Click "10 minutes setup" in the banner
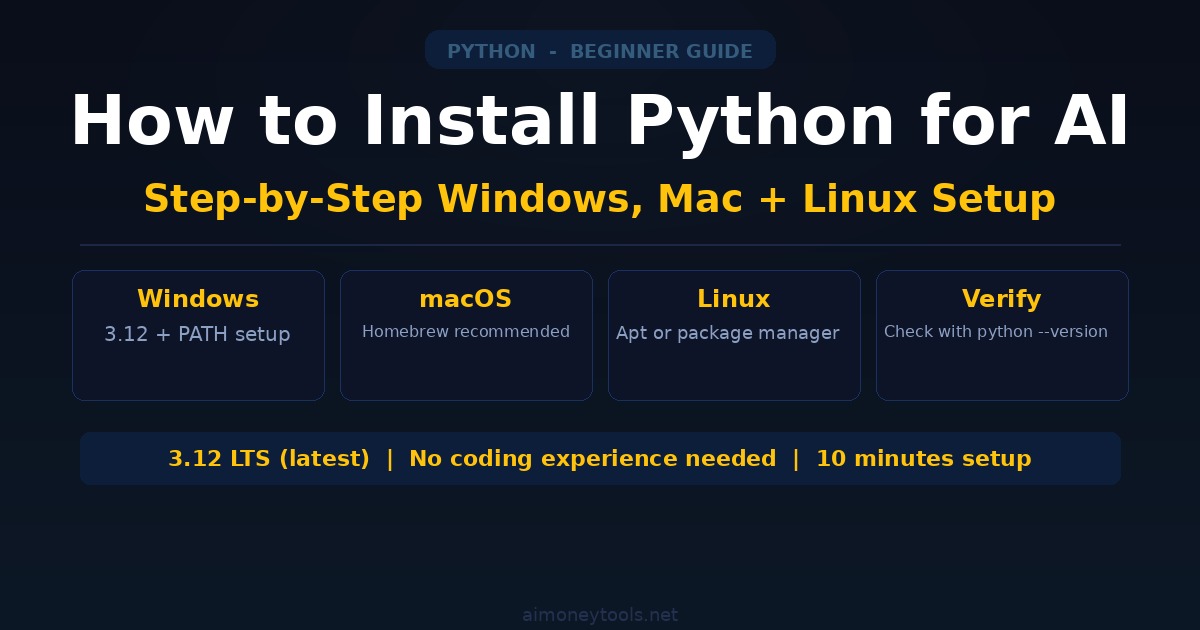Image resolution: width=1200 pixels, height=630 pixels. click(x=923, y=459)
